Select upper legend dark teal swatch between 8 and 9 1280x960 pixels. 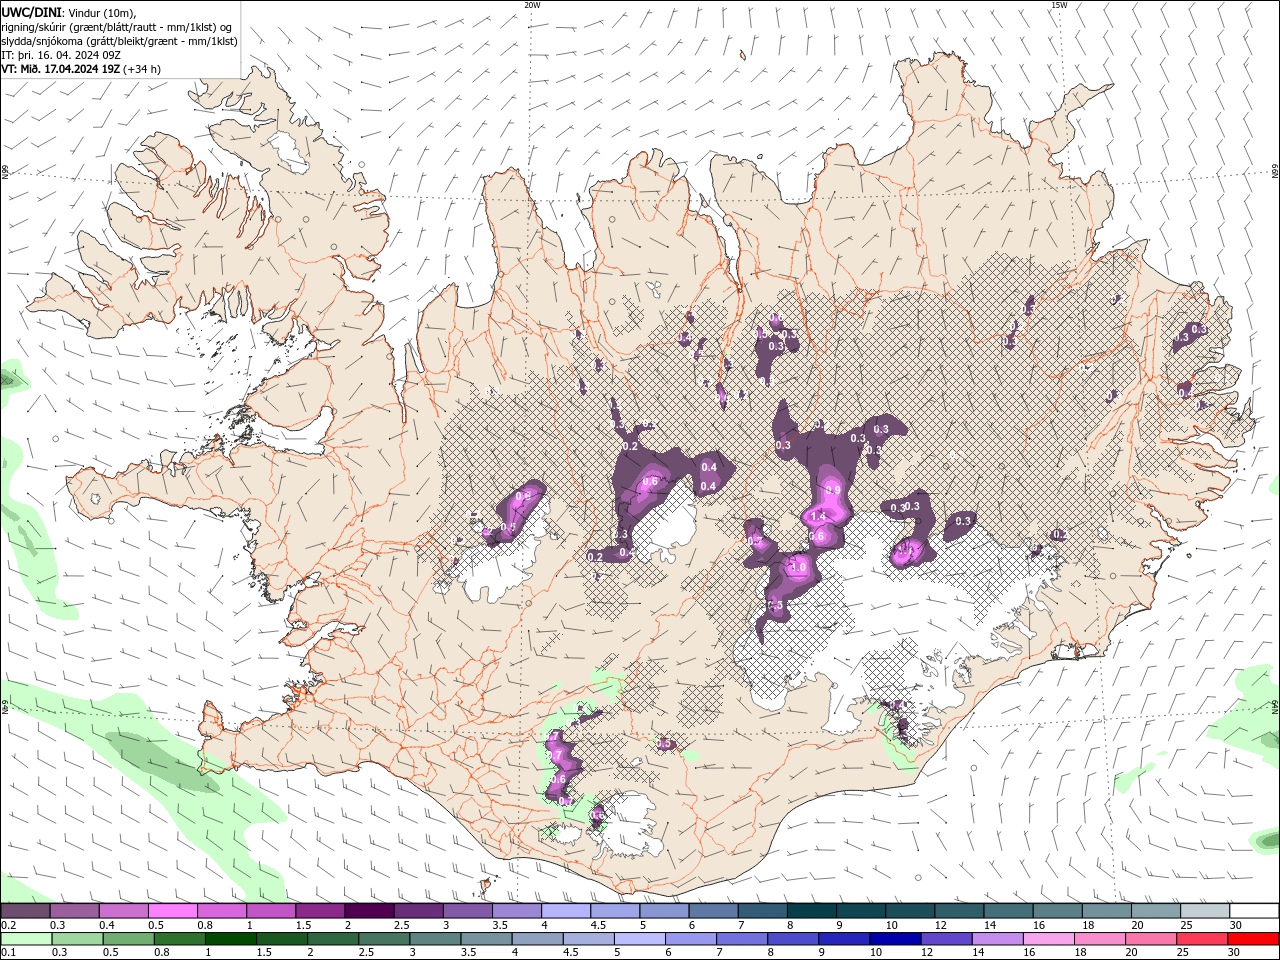click(812, 911)
